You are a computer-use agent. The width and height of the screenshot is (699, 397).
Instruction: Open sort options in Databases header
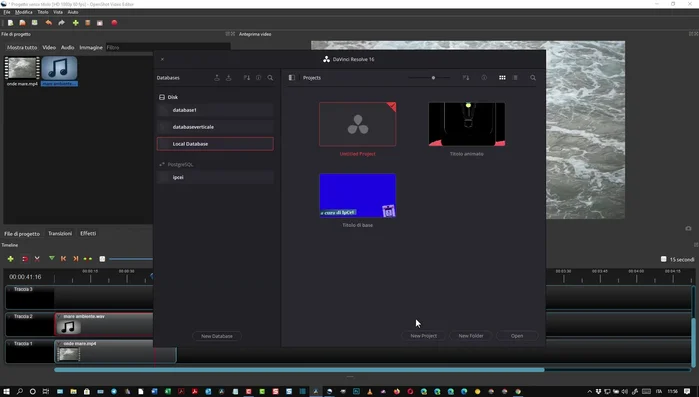click(247, 78)
